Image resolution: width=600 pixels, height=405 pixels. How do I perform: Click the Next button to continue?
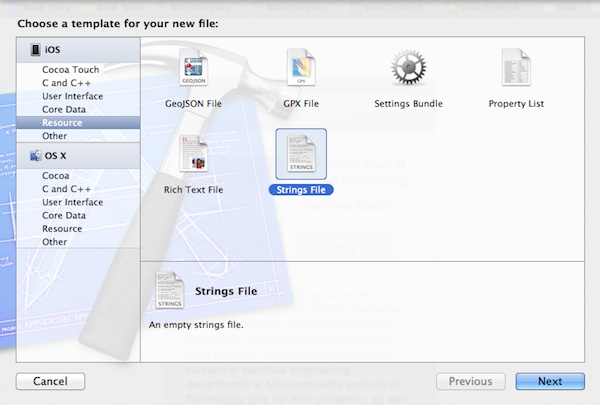click(550, 381)
